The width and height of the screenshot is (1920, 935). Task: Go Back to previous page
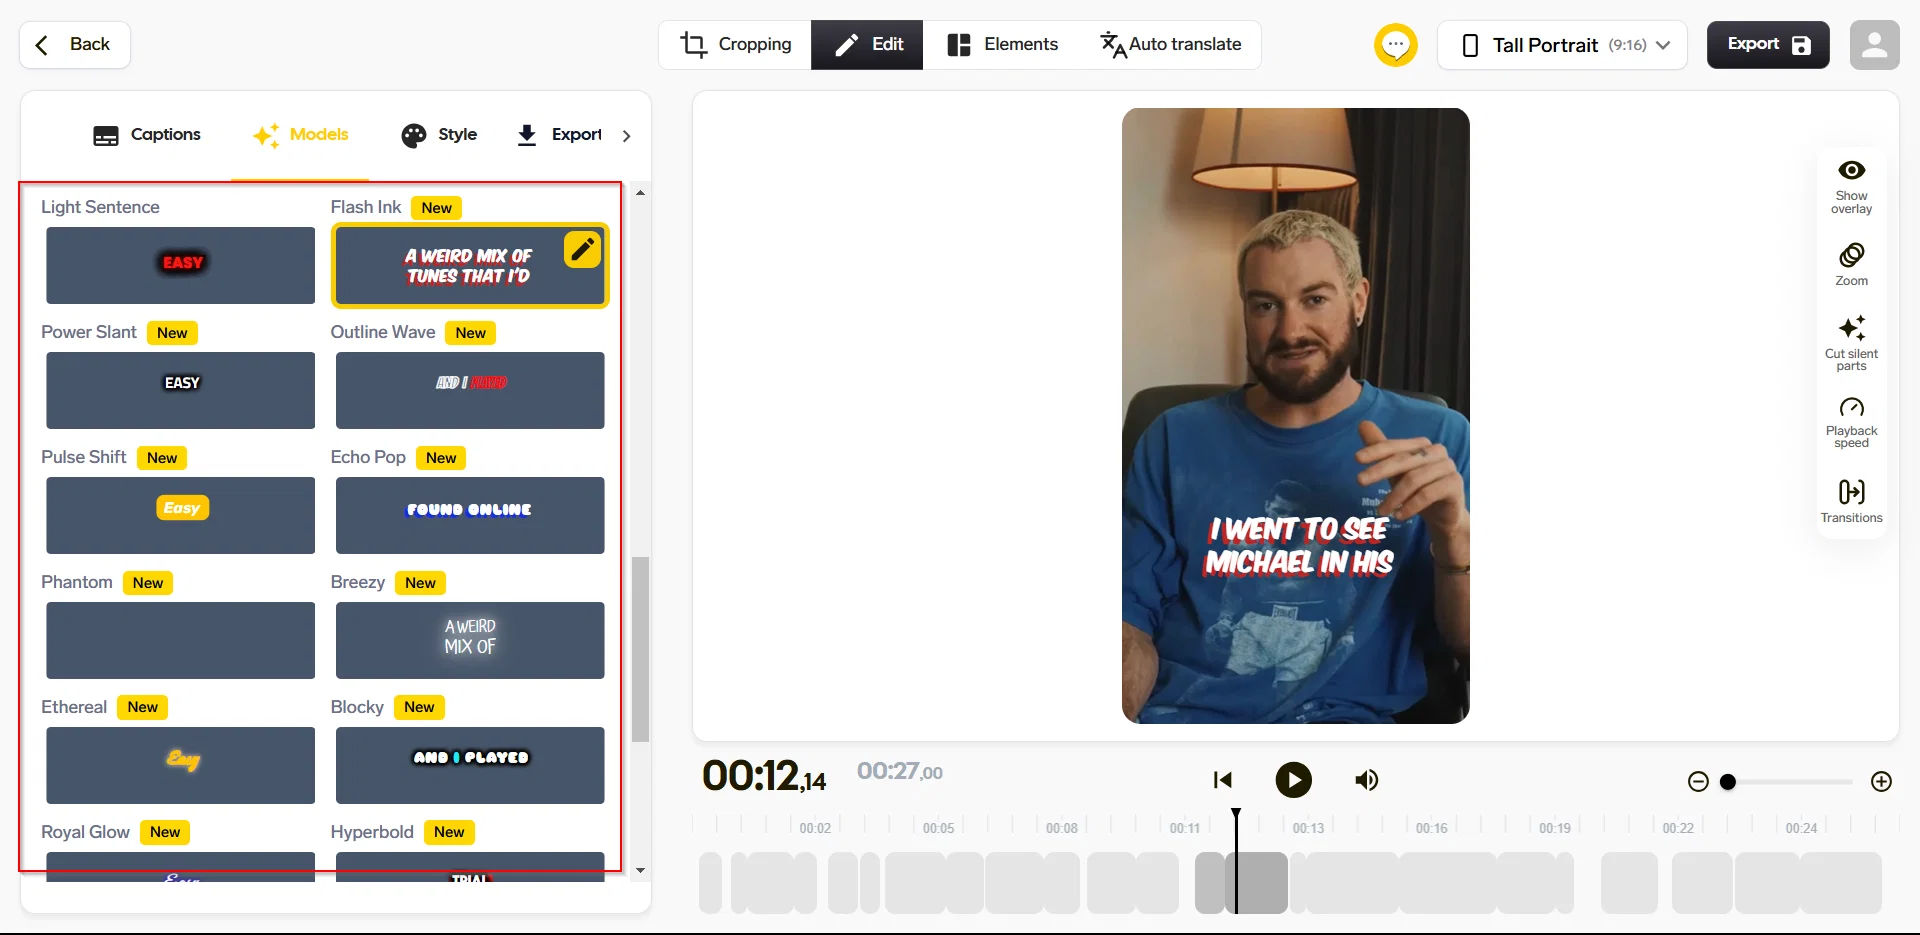pos(74,45)
